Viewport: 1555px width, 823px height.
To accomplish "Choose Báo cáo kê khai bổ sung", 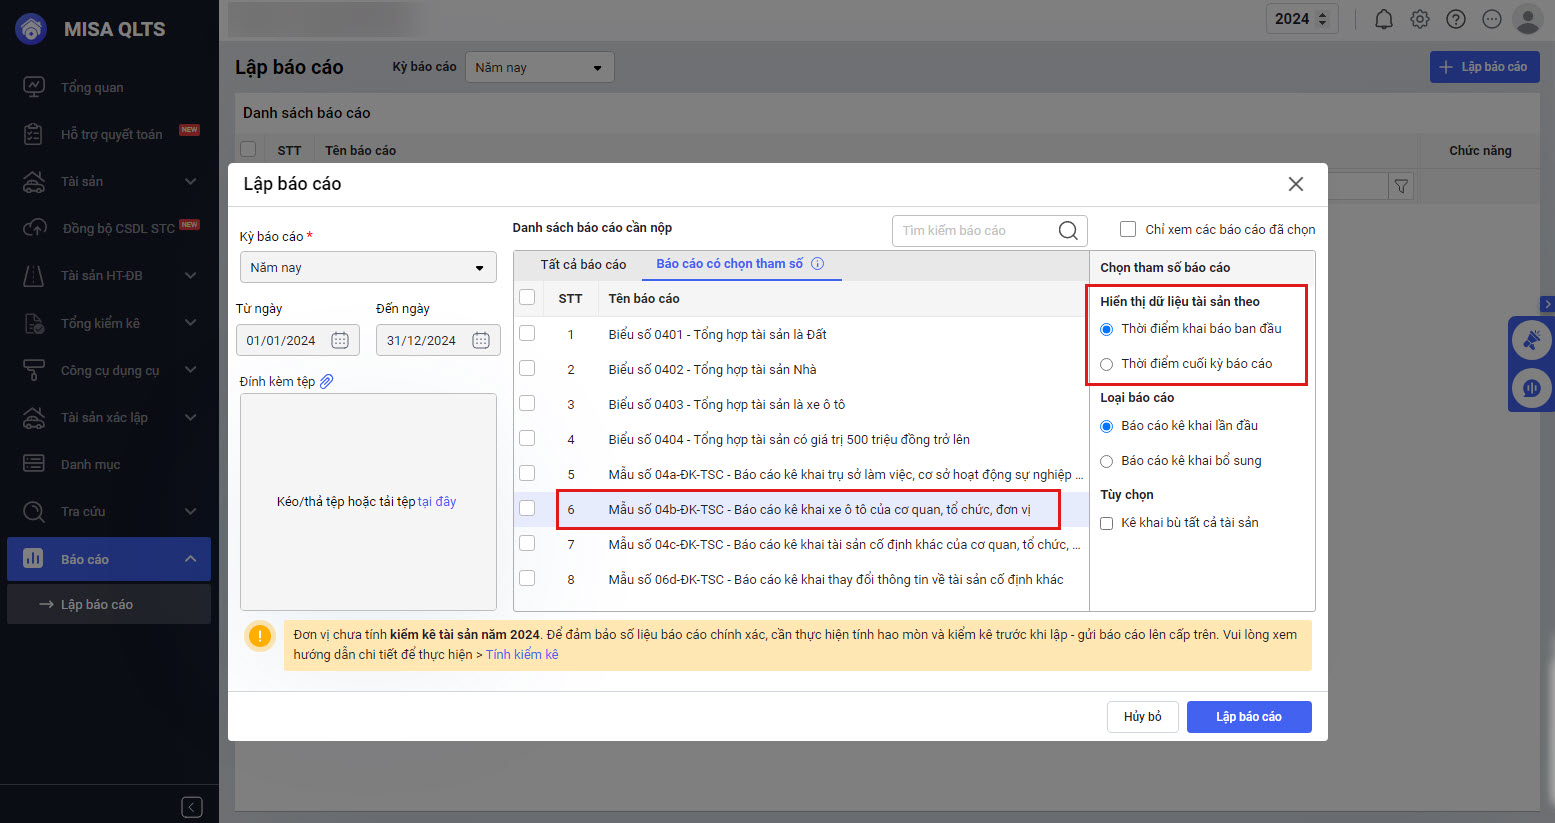I will point(1107,461).
